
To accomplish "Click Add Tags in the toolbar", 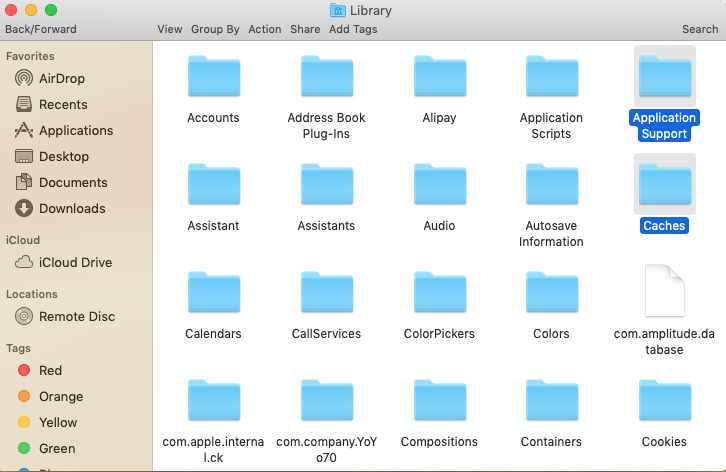I will click(353, 29).
